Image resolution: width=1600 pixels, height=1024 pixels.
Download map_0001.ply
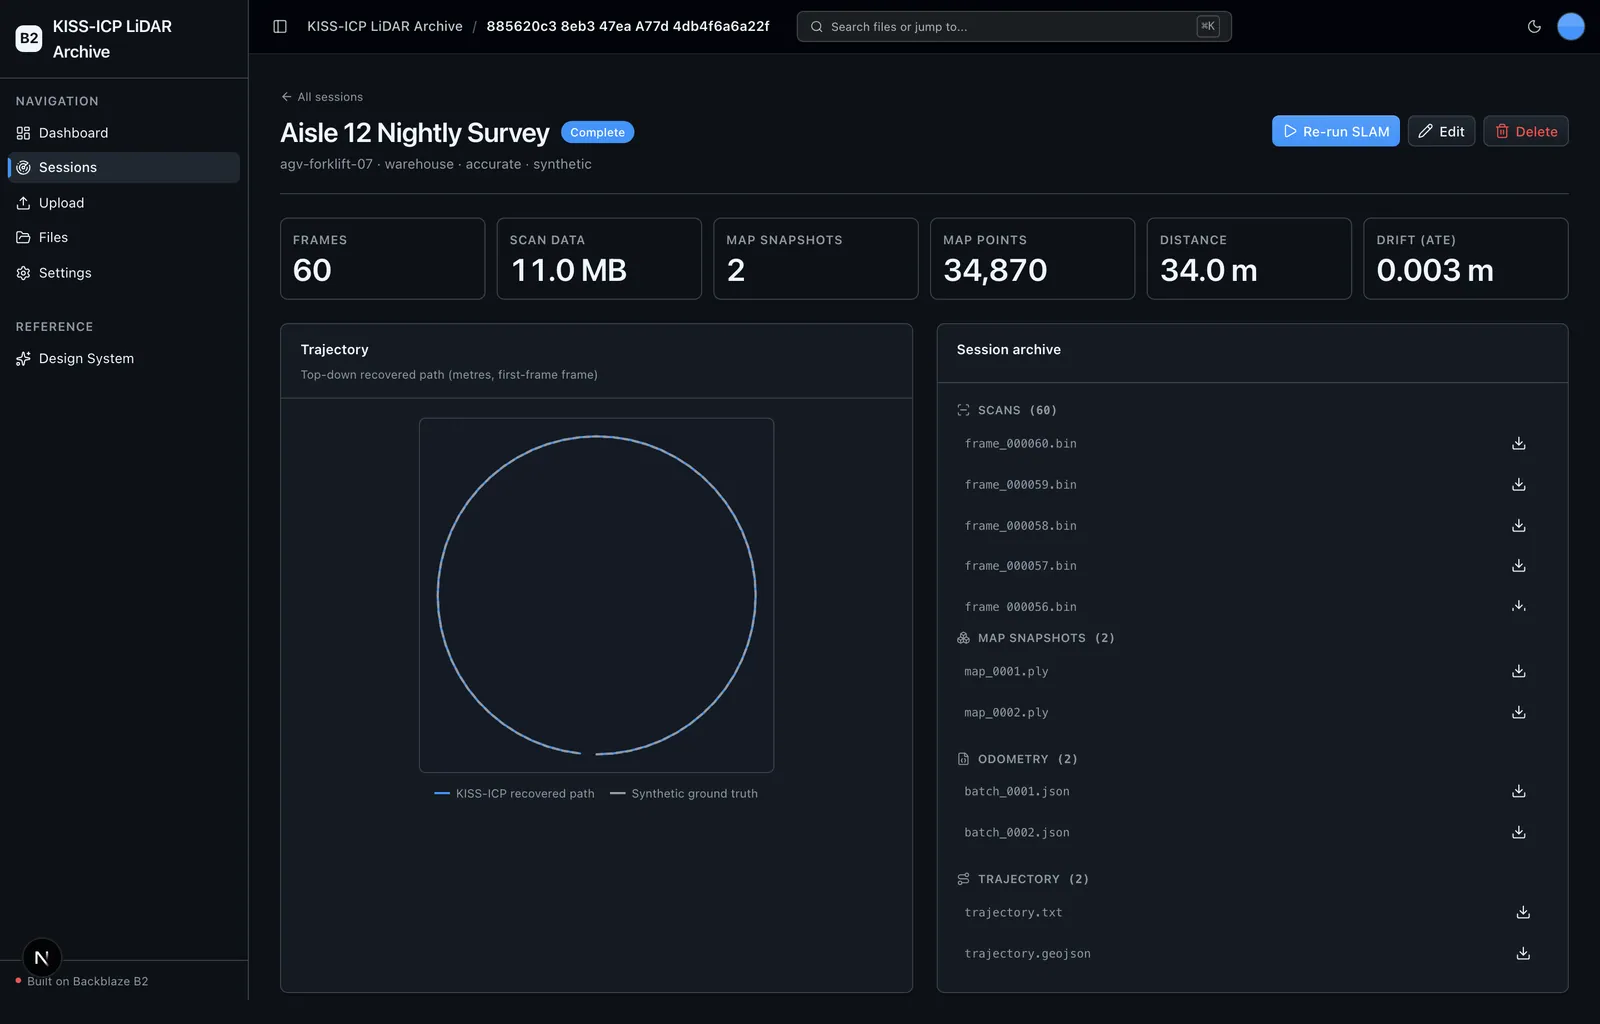click(x=1518, y=671)
